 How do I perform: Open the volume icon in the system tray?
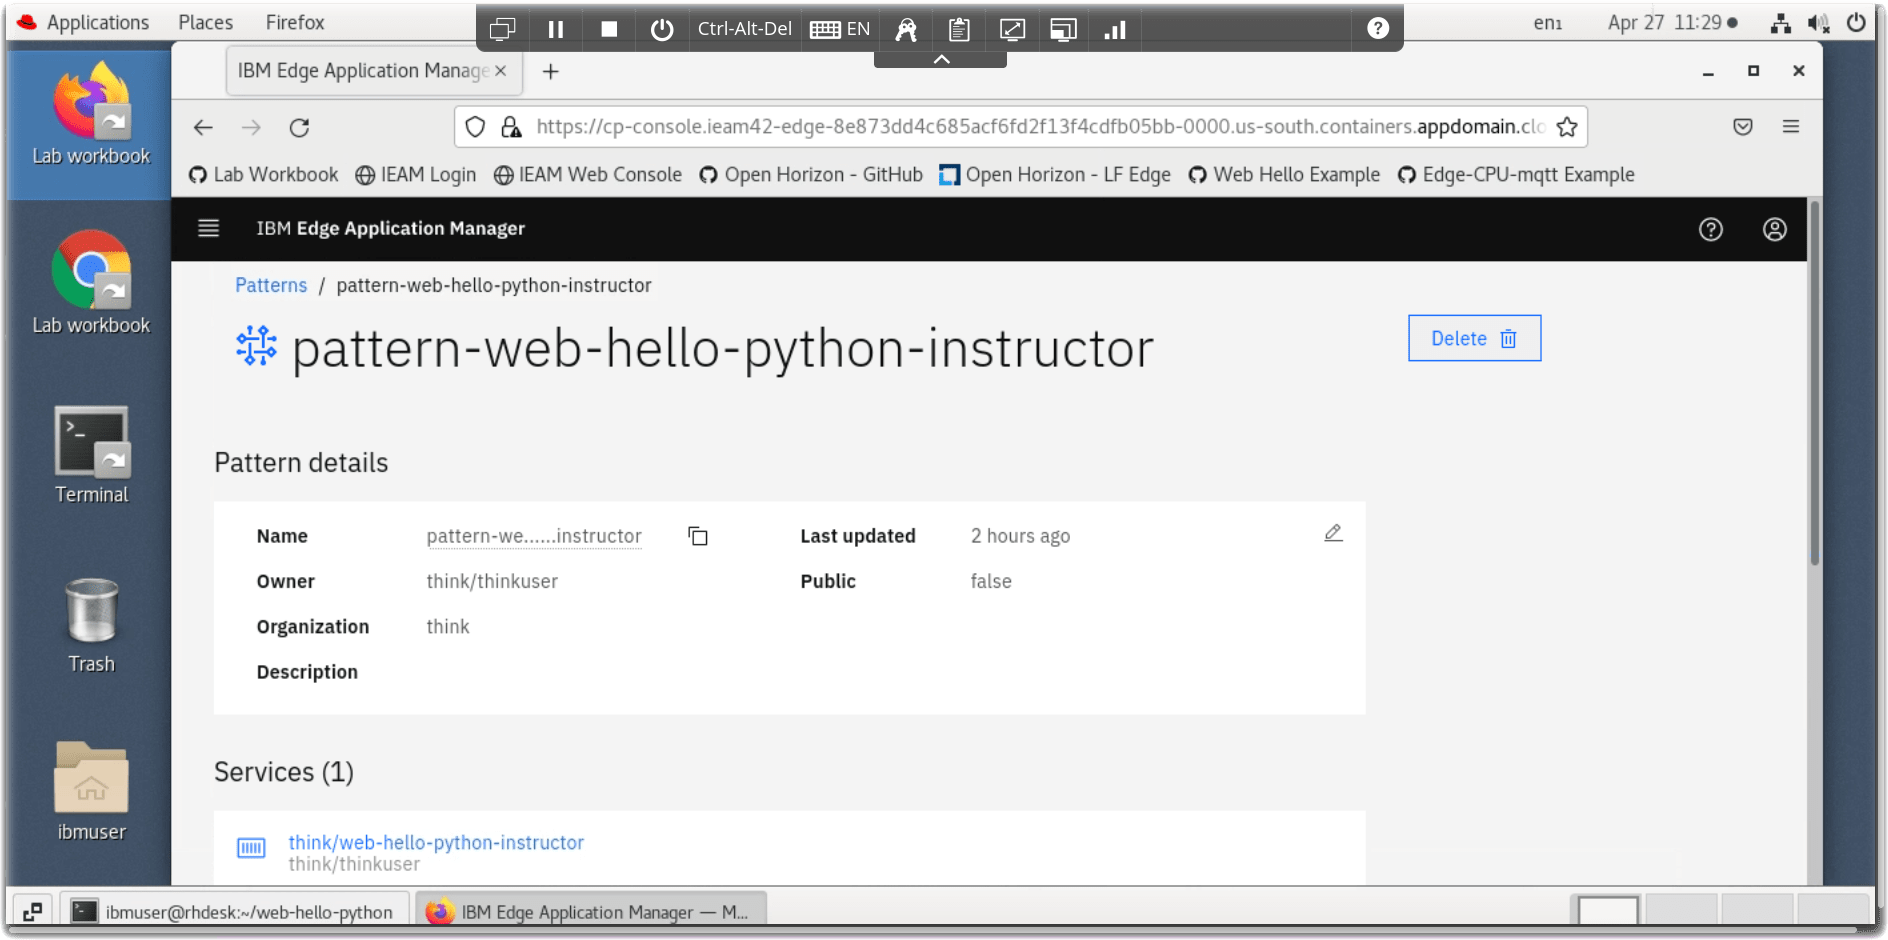(1819, 23)
